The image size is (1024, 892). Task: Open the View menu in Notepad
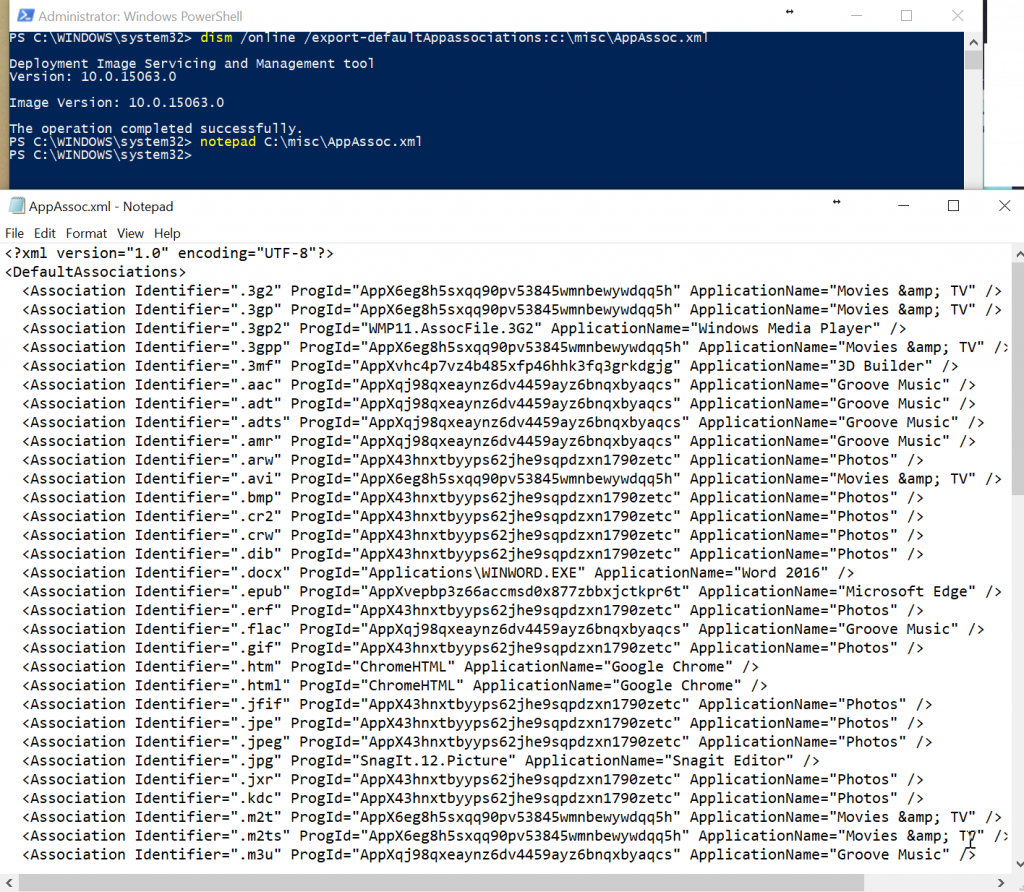[x=130, y=233]
